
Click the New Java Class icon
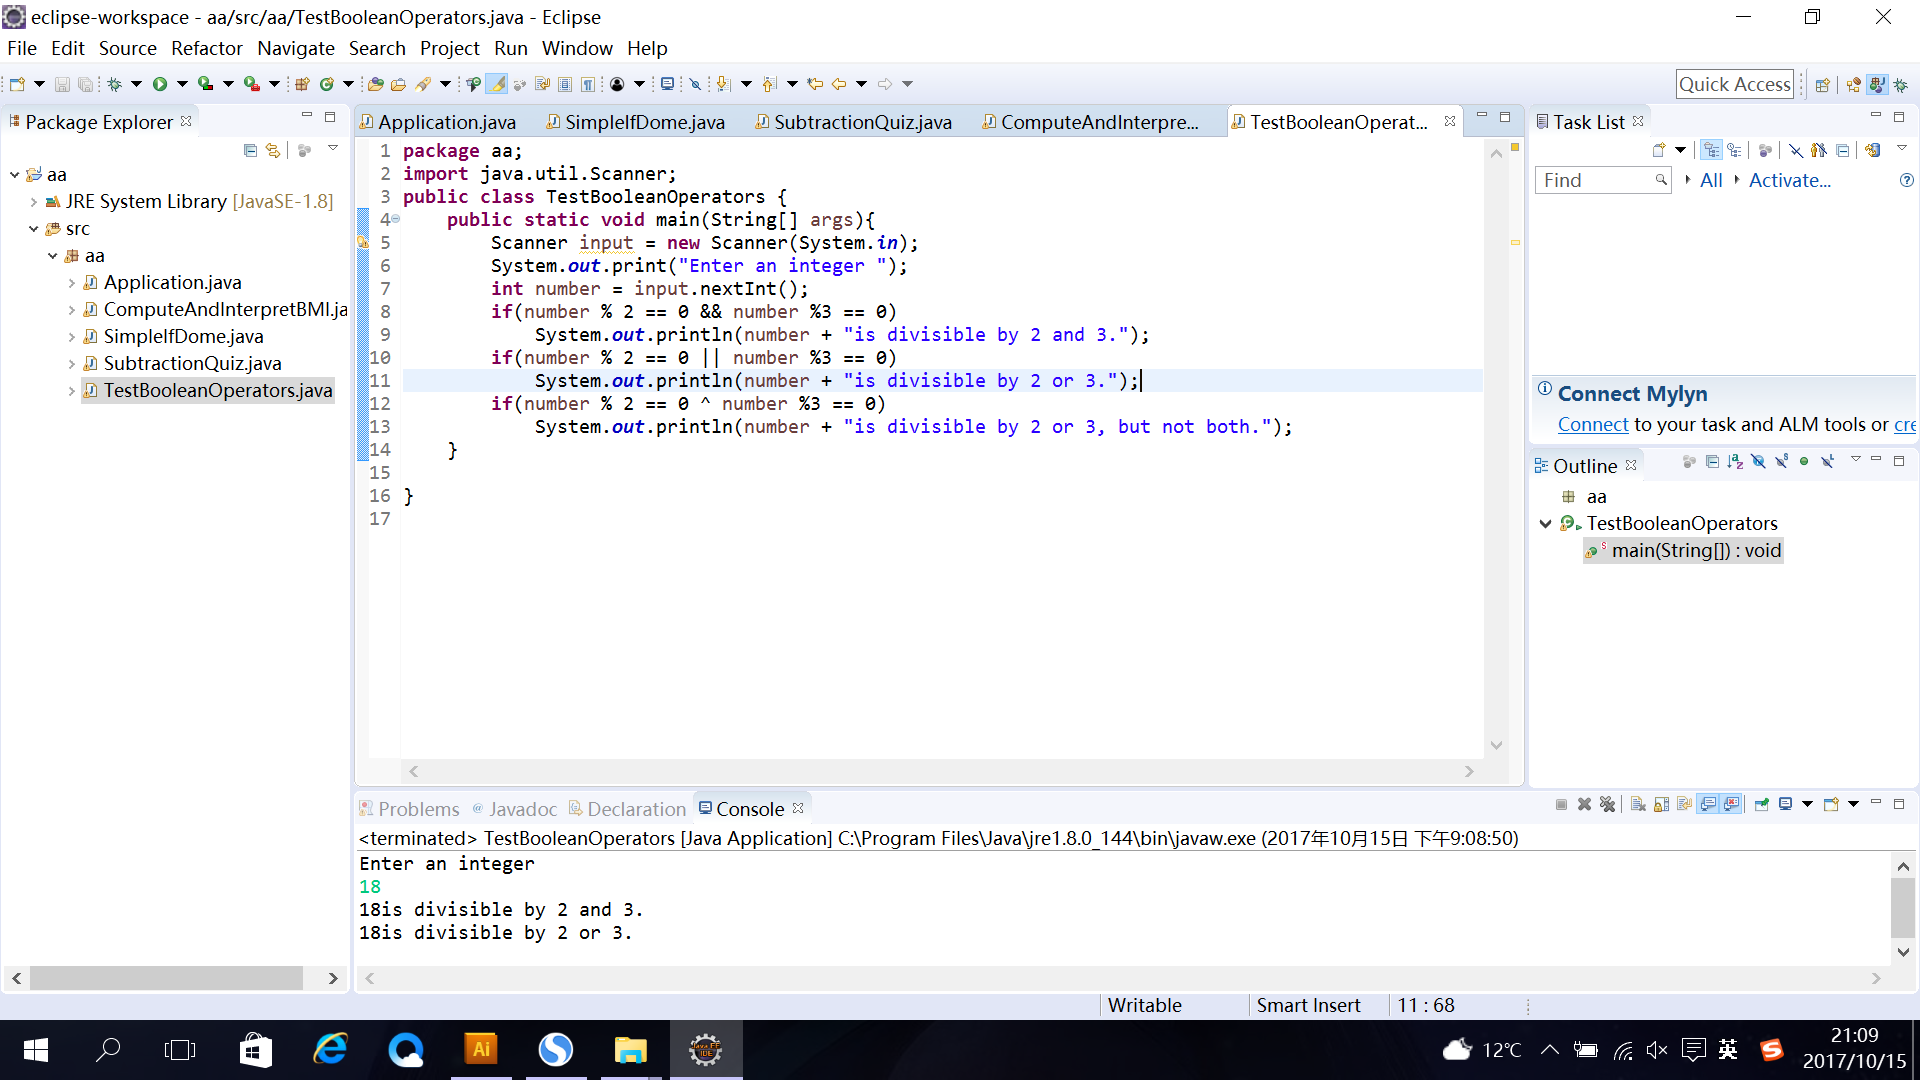tap(326, 85)
